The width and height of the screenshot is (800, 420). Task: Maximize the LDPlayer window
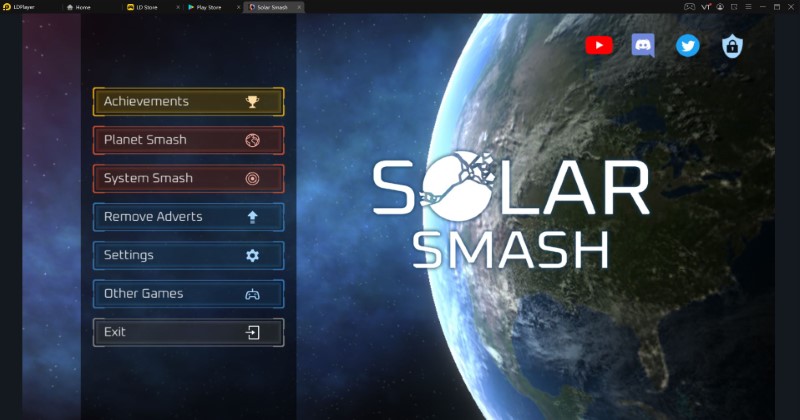coord(777,7)
